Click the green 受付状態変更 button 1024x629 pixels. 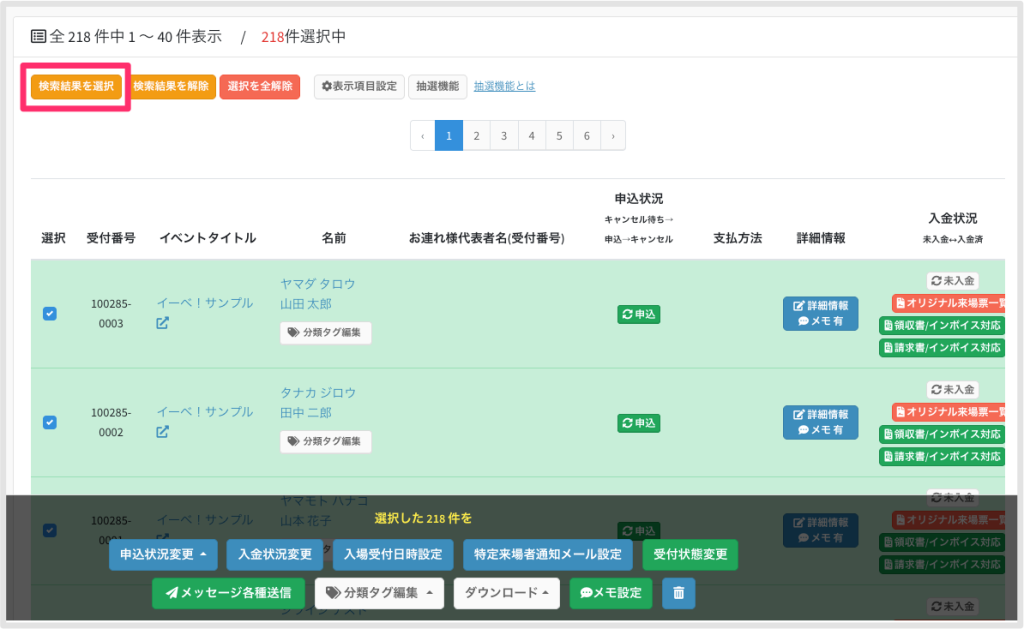point(690,555)
